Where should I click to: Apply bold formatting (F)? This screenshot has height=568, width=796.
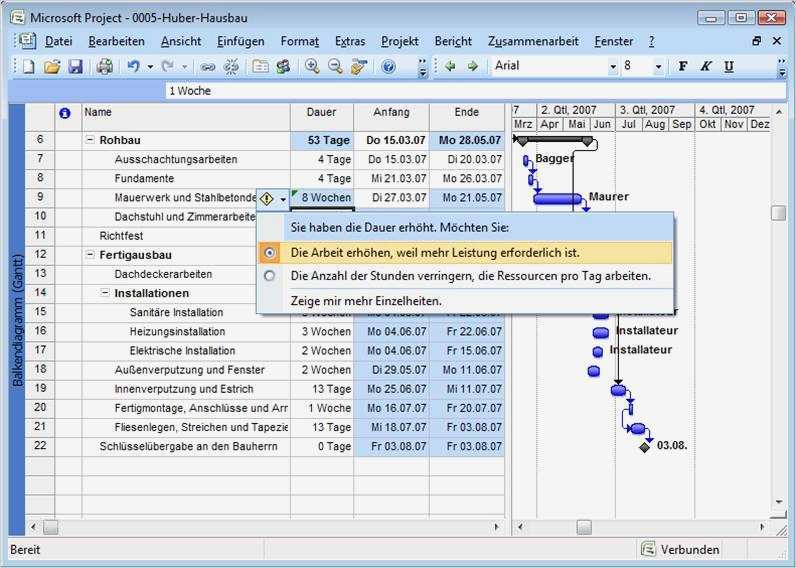pos(683,66)
